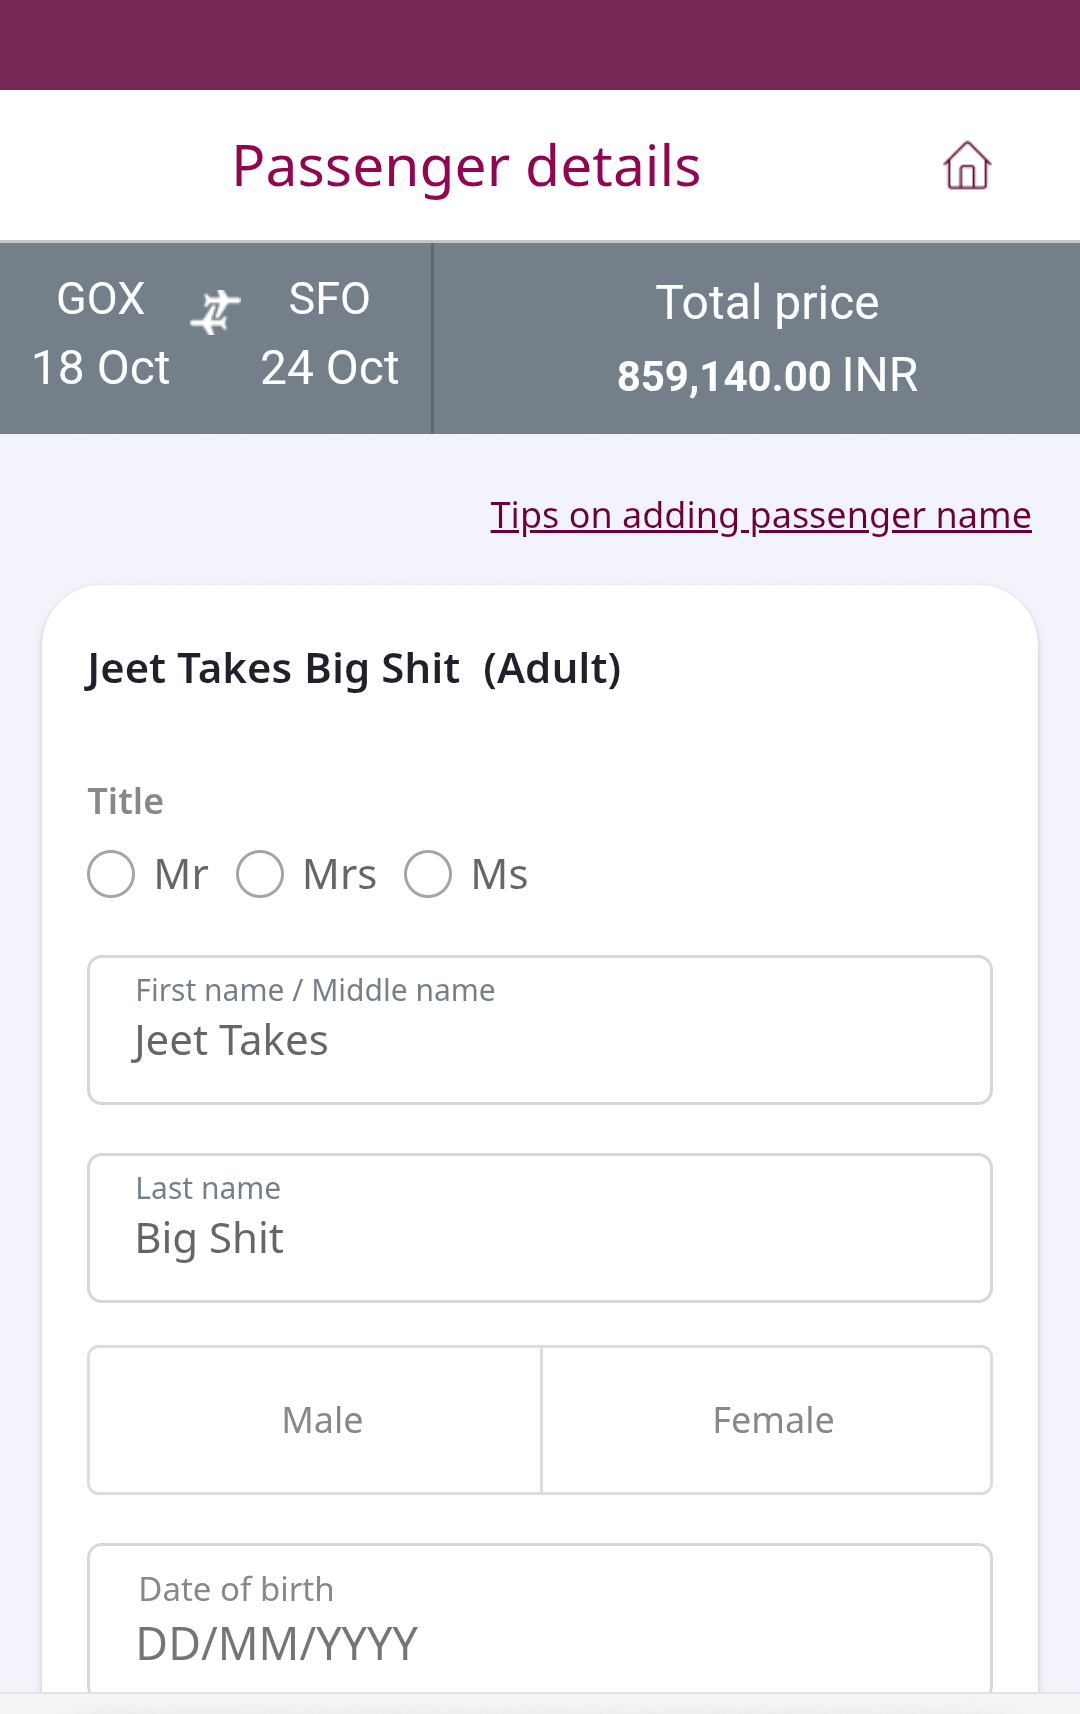Click the Mrs label text
Screen dimensions: 1080x1714
(339, 875)
